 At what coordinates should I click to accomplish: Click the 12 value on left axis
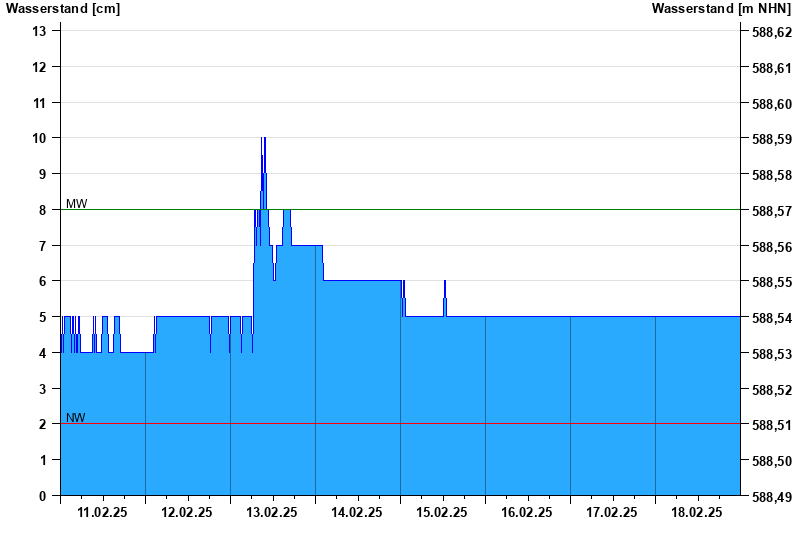[x=39, y=67]
